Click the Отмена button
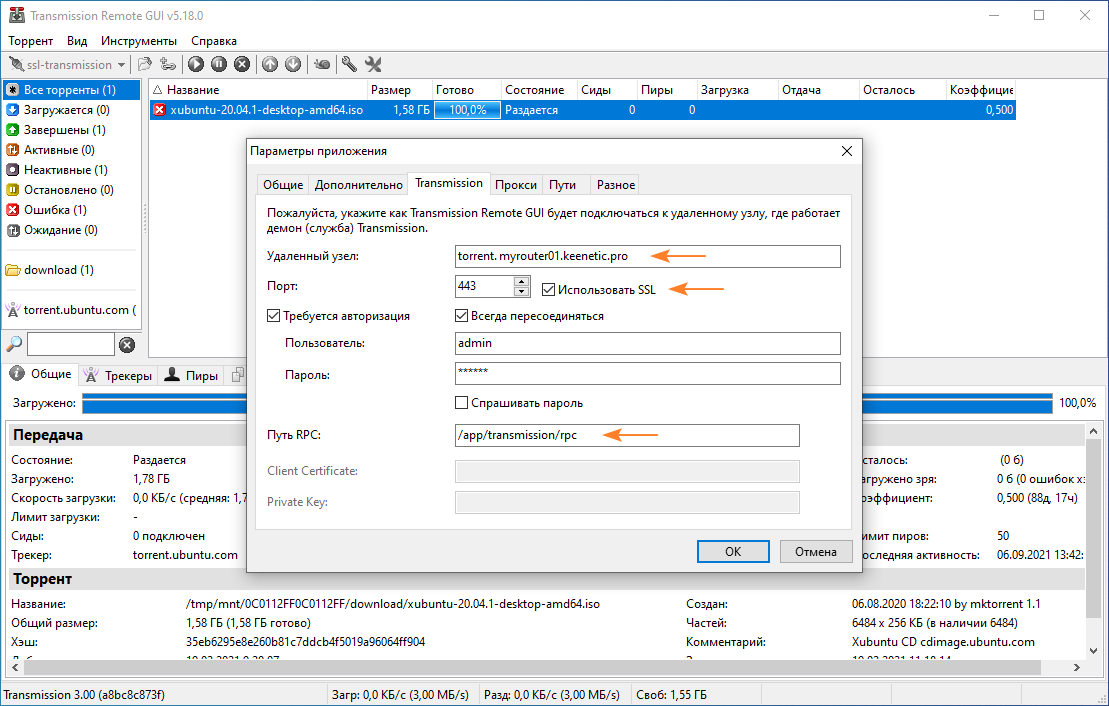 tap(815, 551)
